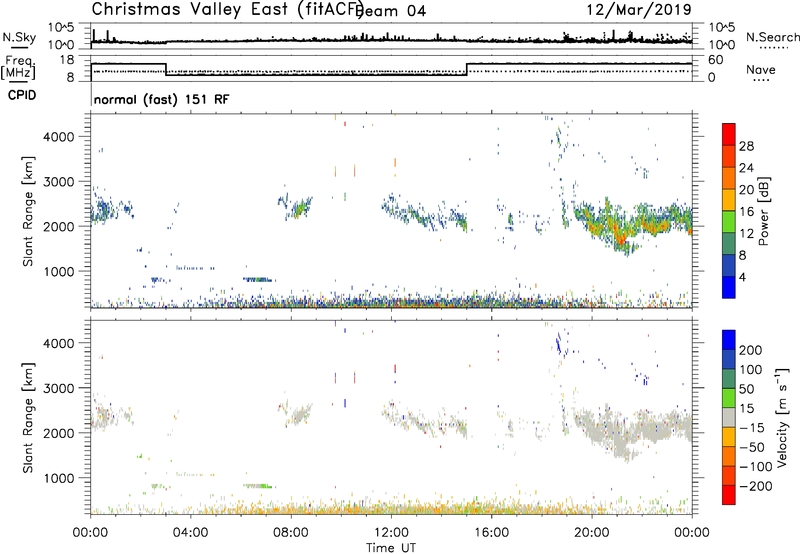
Task: Click the '1000' tick on the velocity panel
Action: coord(59,478)
